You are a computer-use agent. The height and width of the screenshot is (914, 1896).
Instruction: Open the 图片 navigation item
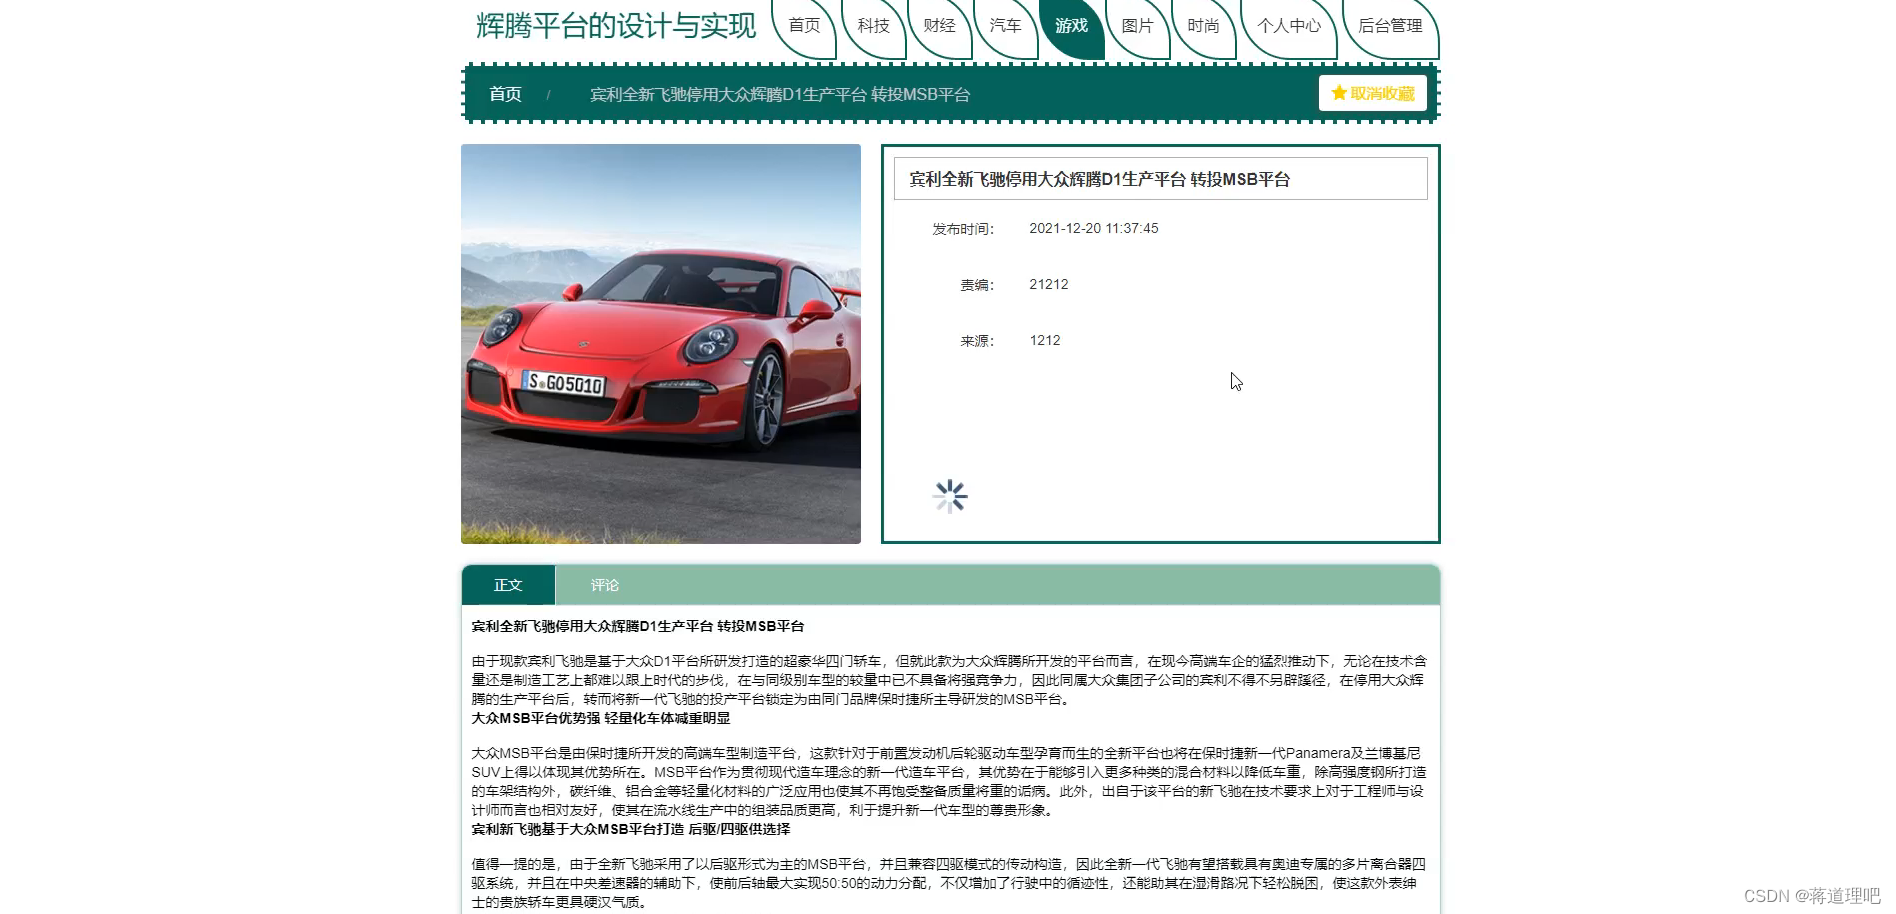pyautogui.click(x=1137, y=27)
